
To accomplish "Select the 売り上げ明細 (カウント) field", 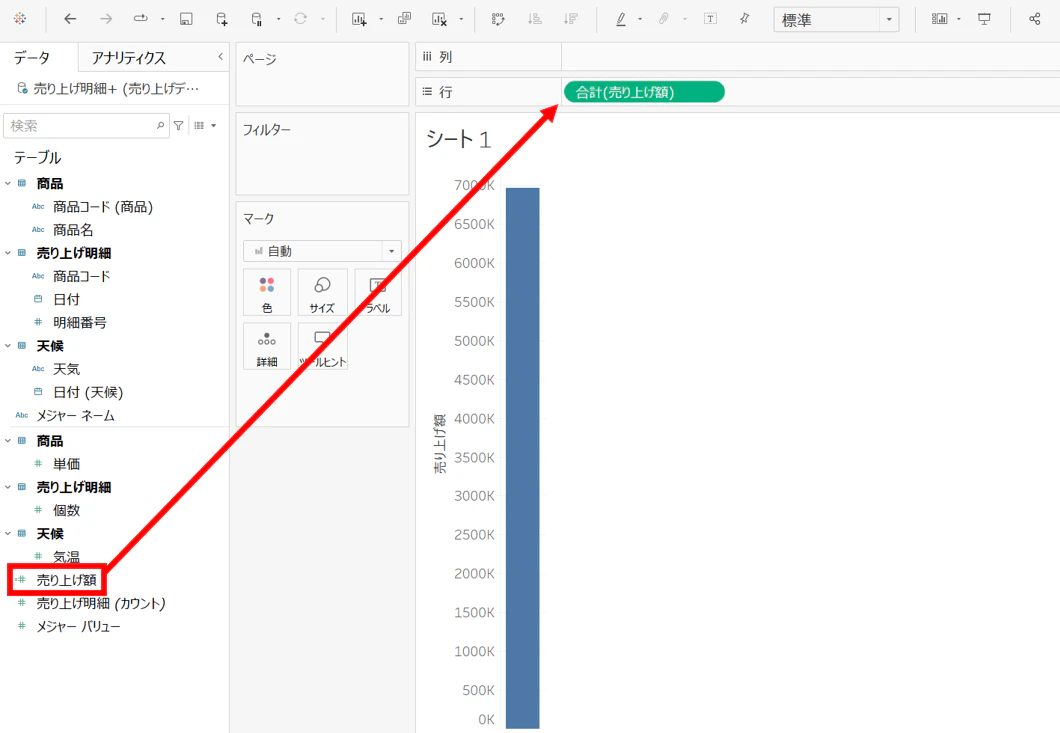I will [x=101, y=603].
